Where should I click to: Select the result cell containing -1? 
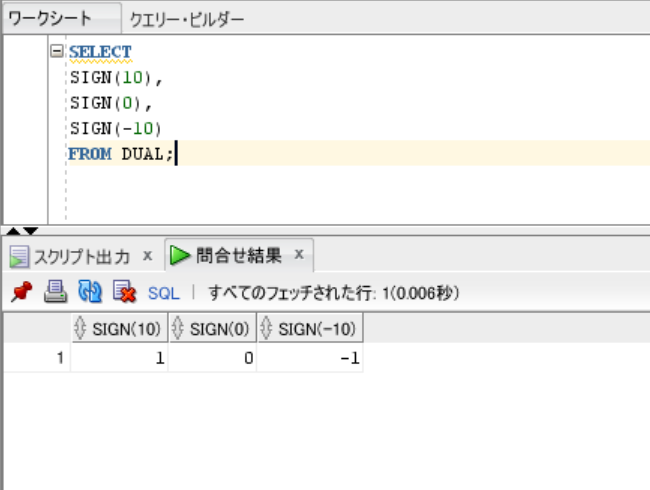pos(310,358)
